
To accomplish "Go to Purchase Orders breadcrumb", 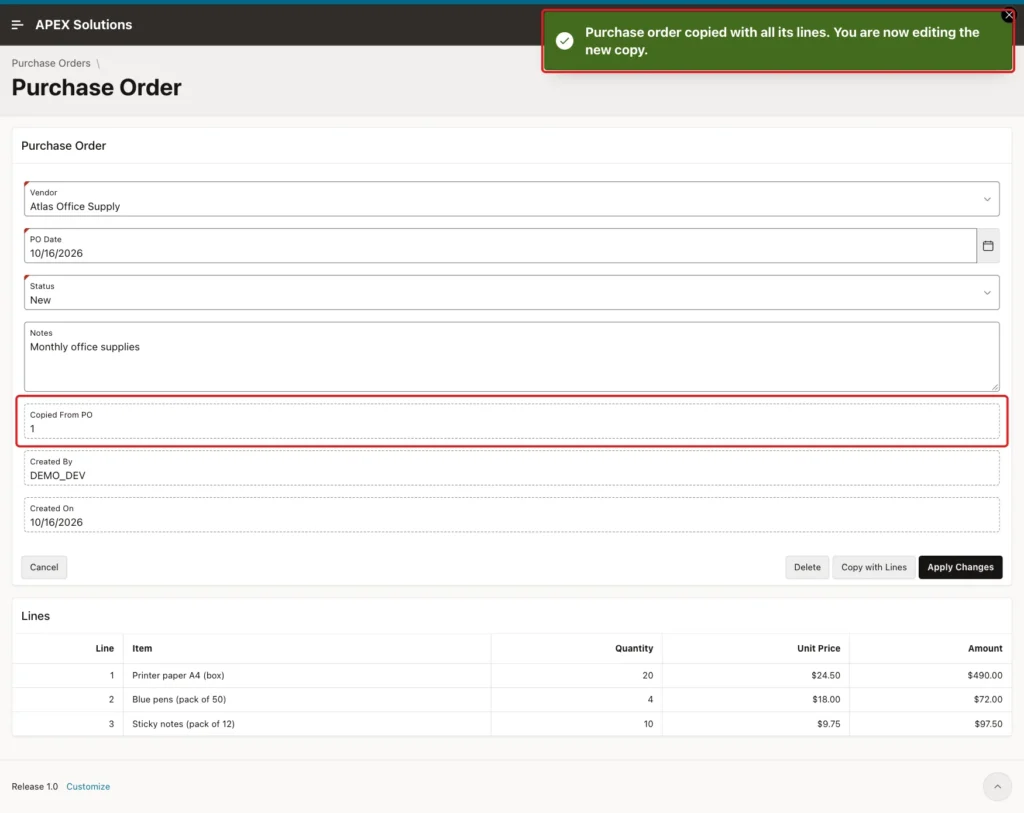I will coord(51,63).
